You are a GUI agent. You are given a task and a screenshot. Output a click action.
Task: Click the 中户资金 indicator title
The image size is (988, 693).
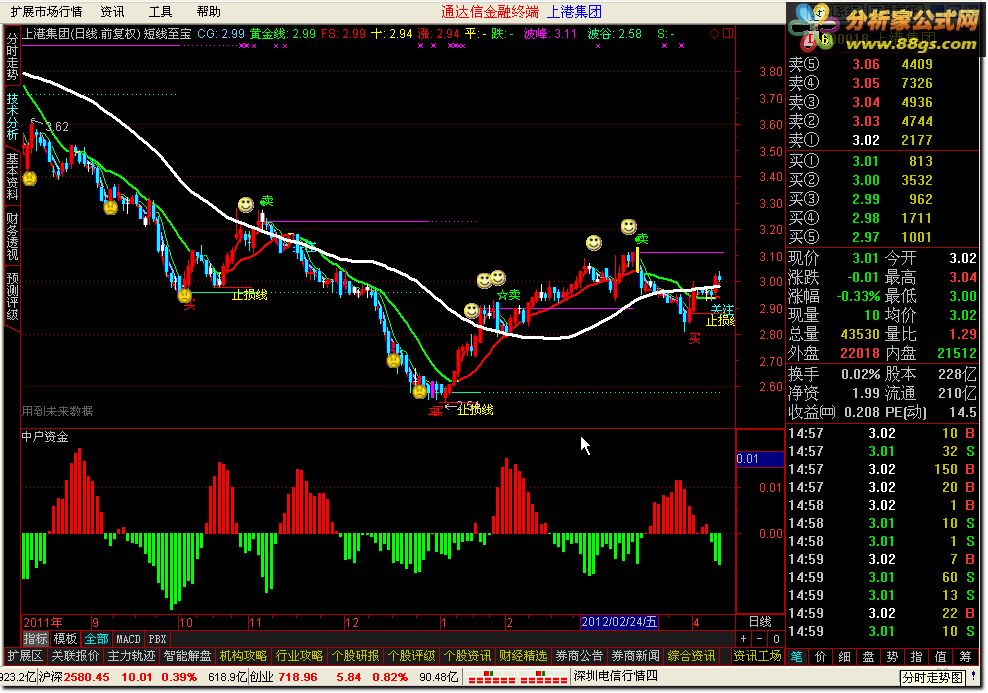coord(45,437)
